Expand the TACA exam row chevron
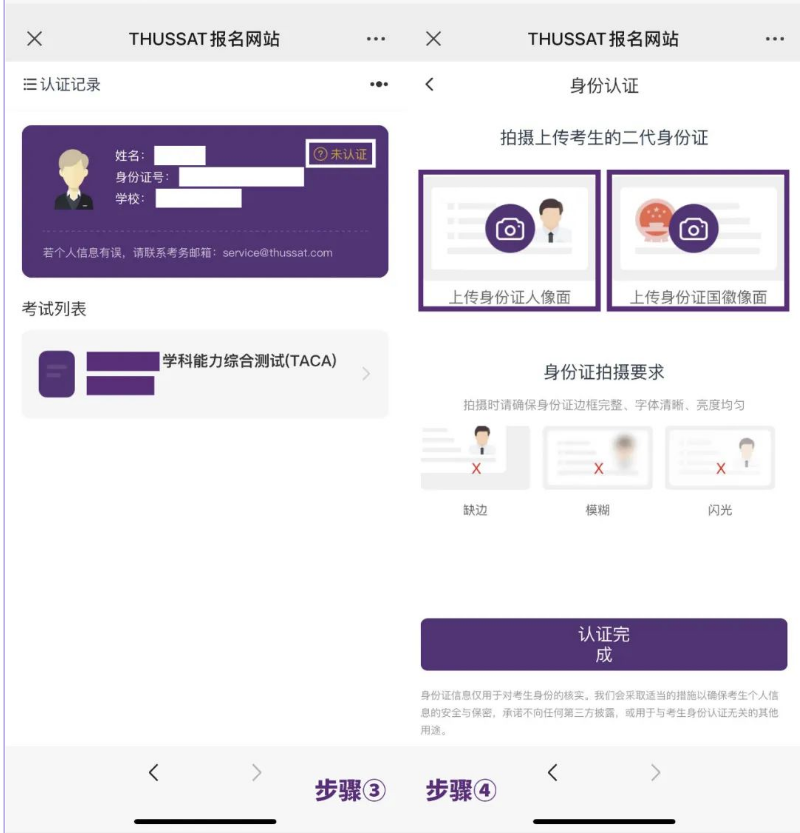 (x=366, y=374)
